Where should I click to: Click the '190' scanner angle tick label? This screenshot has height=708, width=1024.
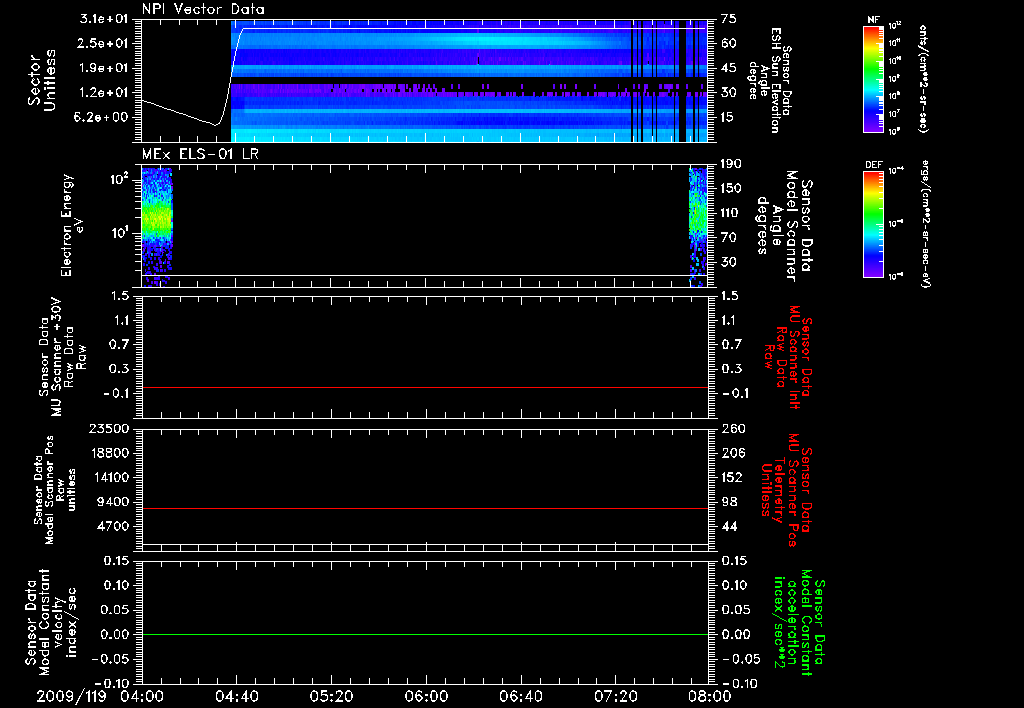point(731,164)
